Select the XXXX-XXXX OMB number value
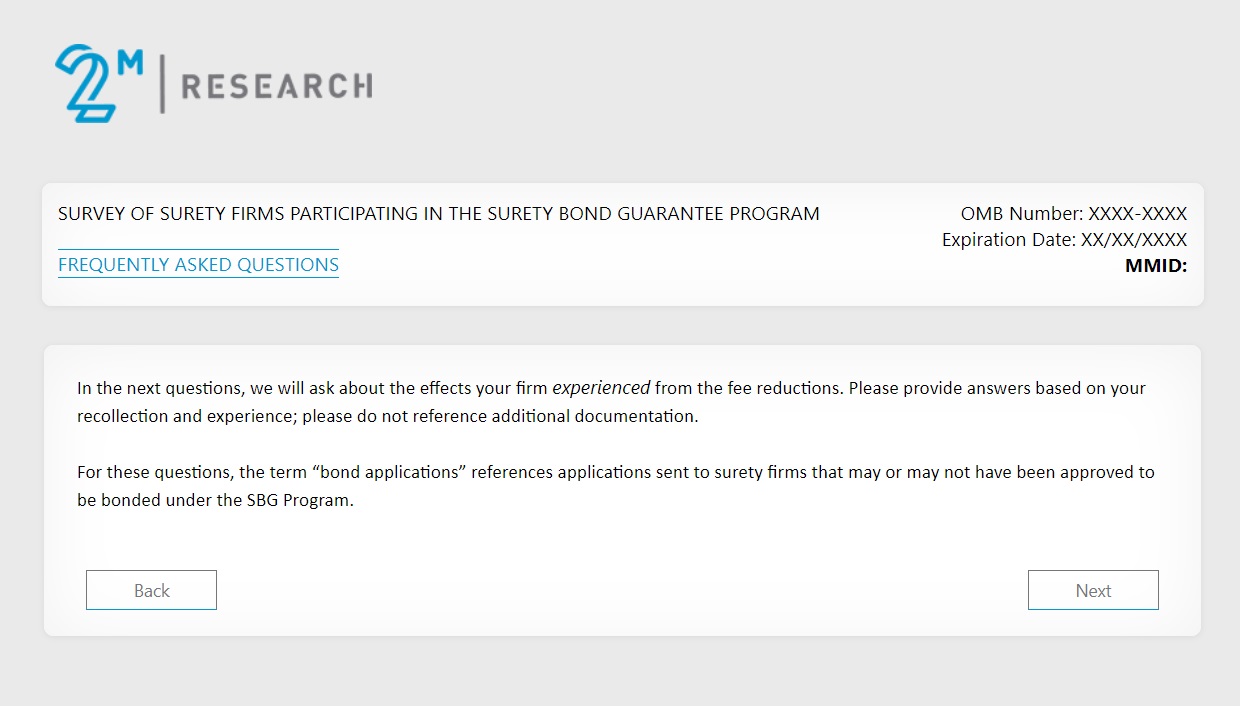Image resolution: width=1240 pixels, height=706 pixels. 1137,213
